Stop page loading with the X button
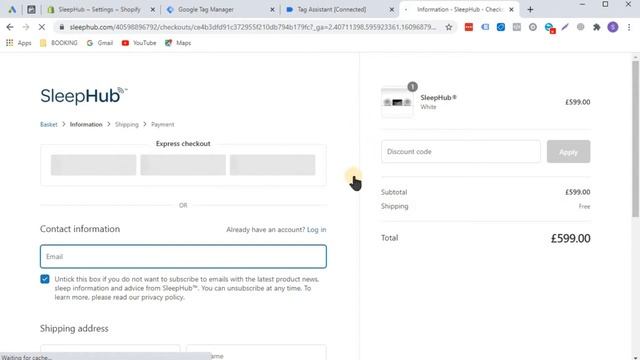 coord(42,27)
